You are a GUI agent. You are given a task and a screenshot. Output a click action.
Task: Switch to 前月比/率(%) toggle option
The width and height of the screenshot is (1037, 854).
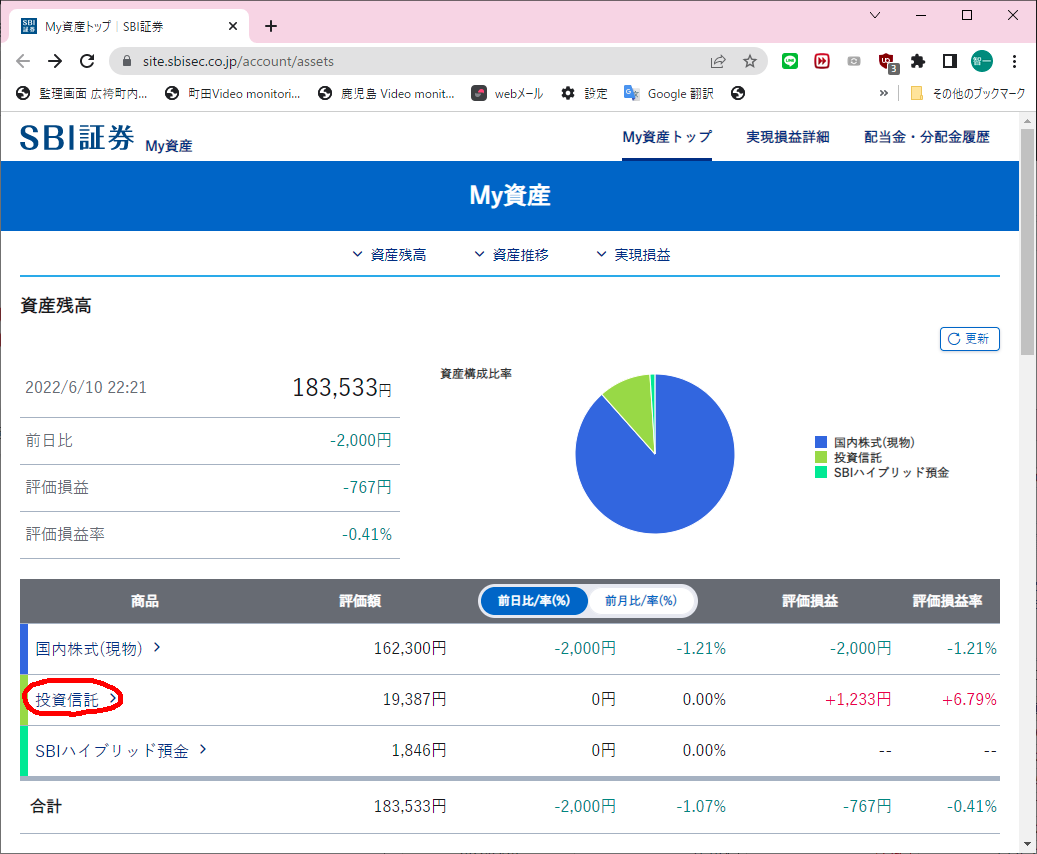[x=641, y=601]
